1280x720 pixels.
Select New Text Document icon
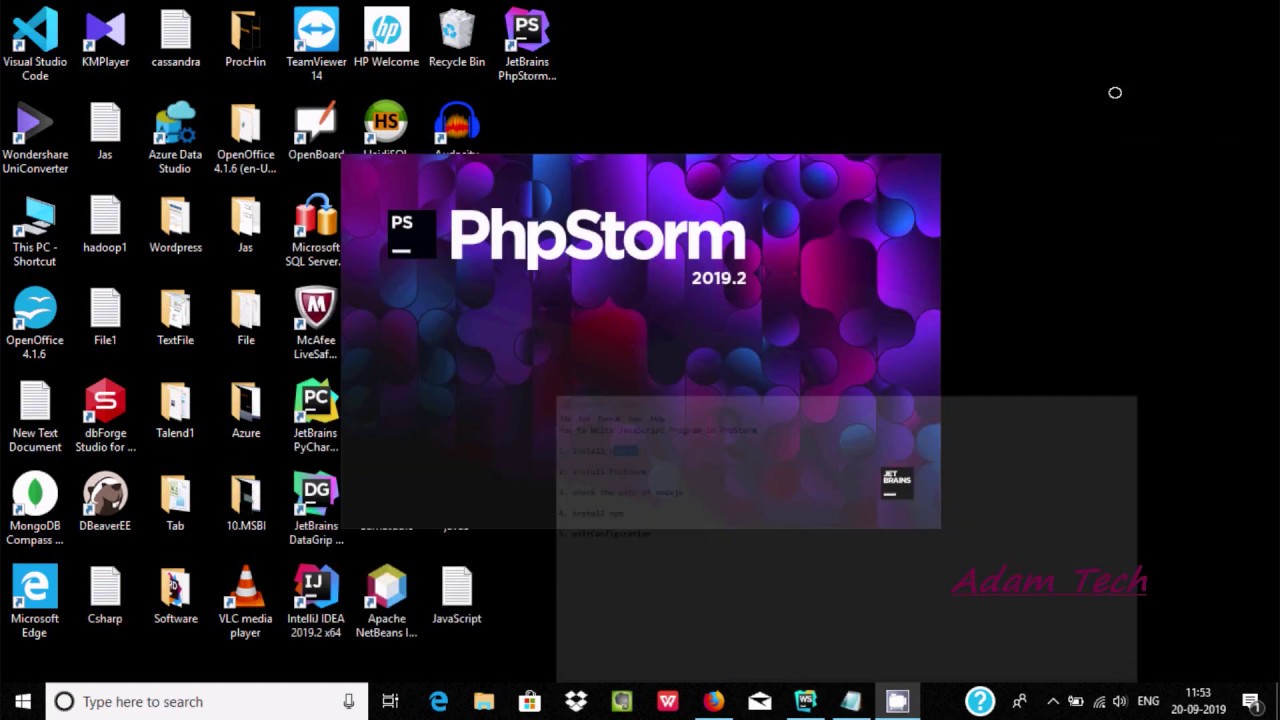(35, 402)
